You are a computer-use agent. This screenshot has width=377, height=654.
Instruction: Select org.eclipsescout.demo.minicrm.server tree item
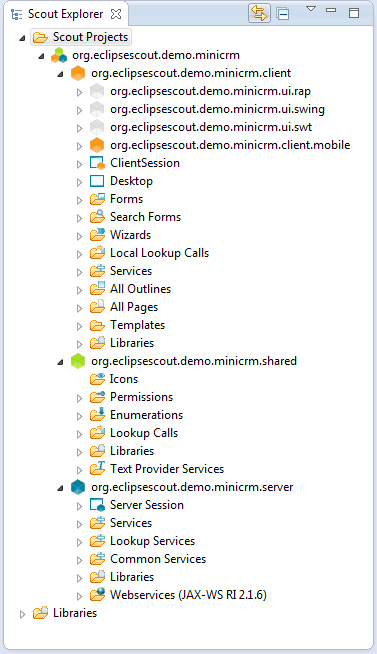coord(192,487)
